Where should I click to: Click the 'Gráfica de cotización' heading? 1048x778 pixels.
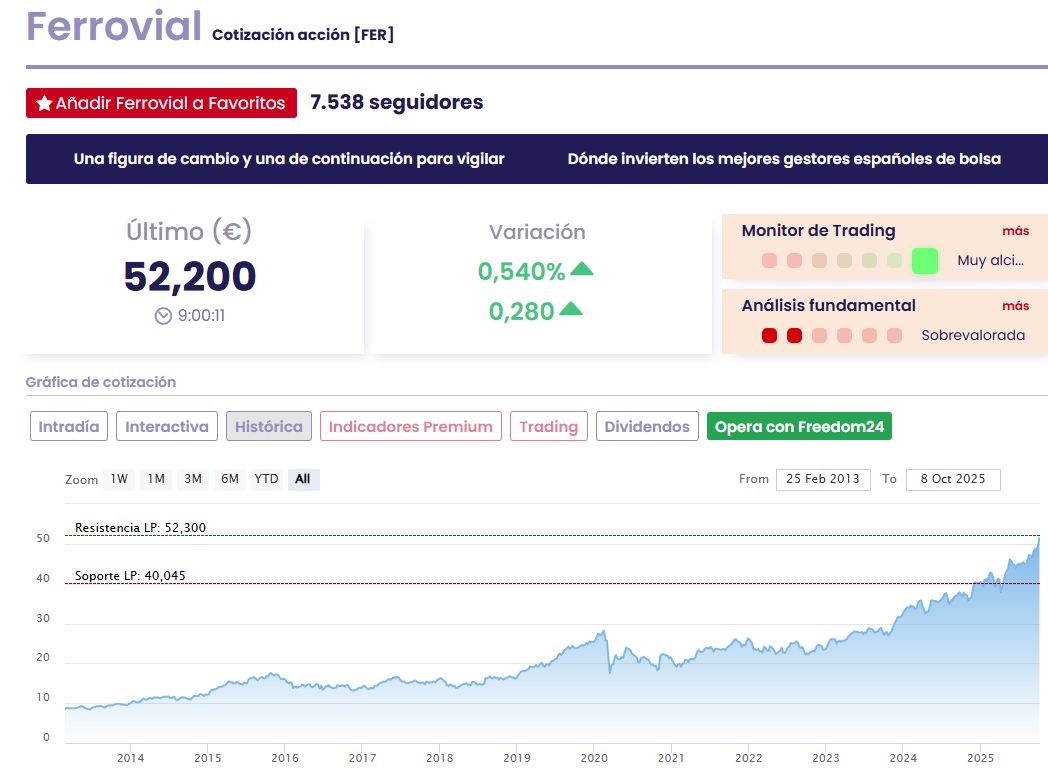tap(101, 382)
